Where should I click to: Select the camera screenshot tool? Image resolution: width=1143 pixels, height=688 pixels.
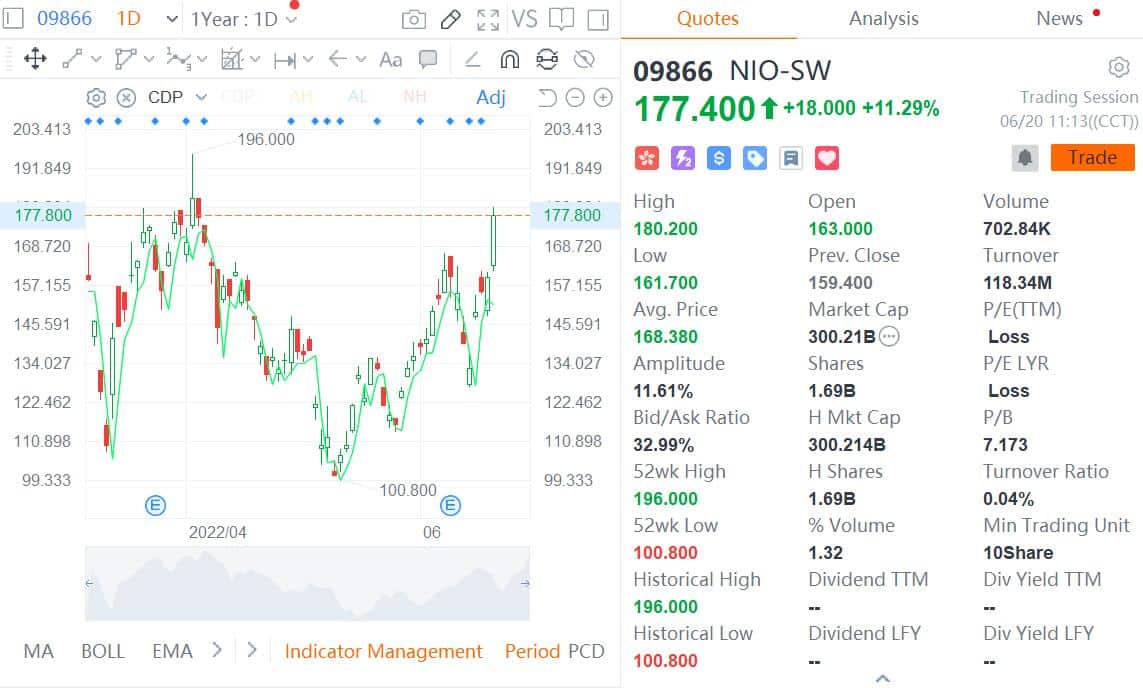(413, 18)
